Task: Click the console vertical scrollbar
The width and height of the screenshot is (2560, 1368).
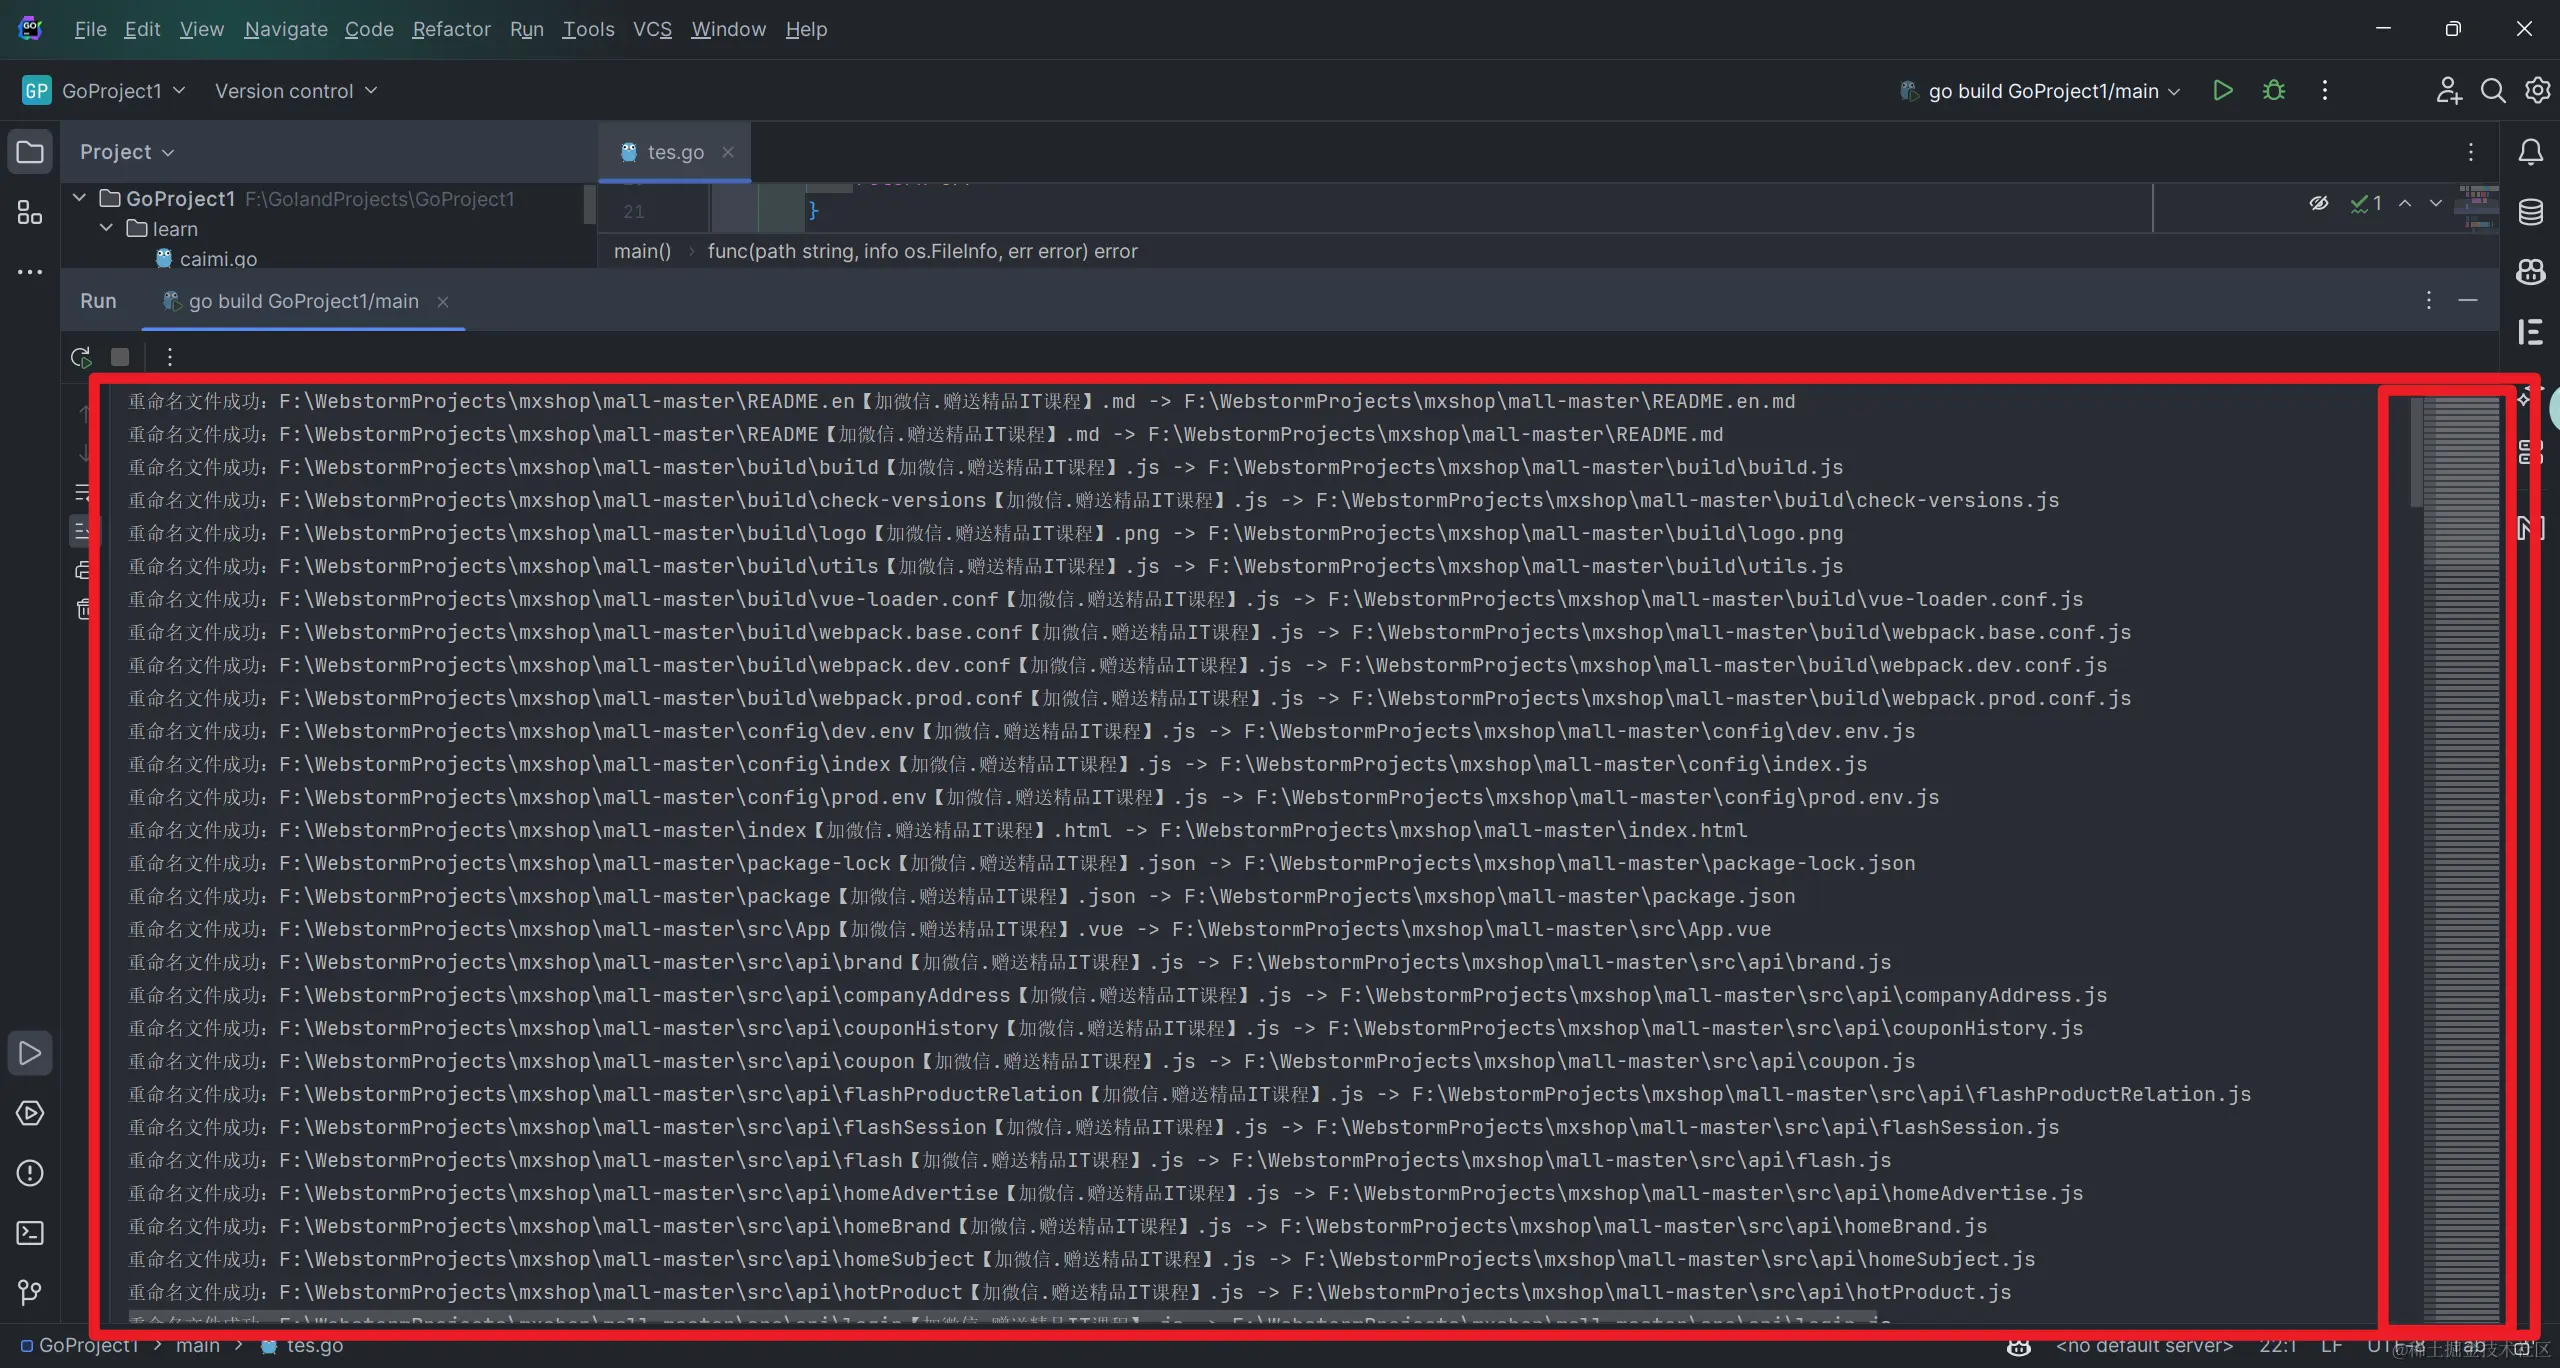Action: point(2417,450)
